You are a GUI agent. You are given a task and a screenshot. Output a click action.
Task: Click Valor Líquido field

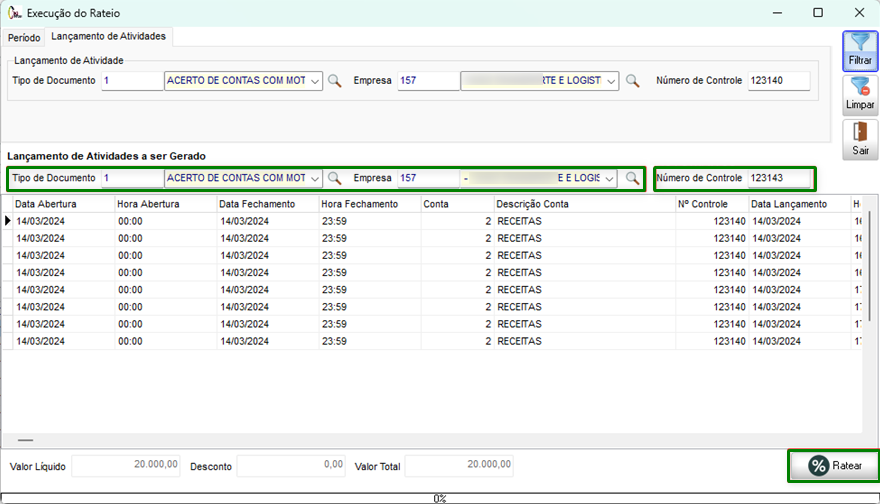pyautogui.click(x=126, y=466)
